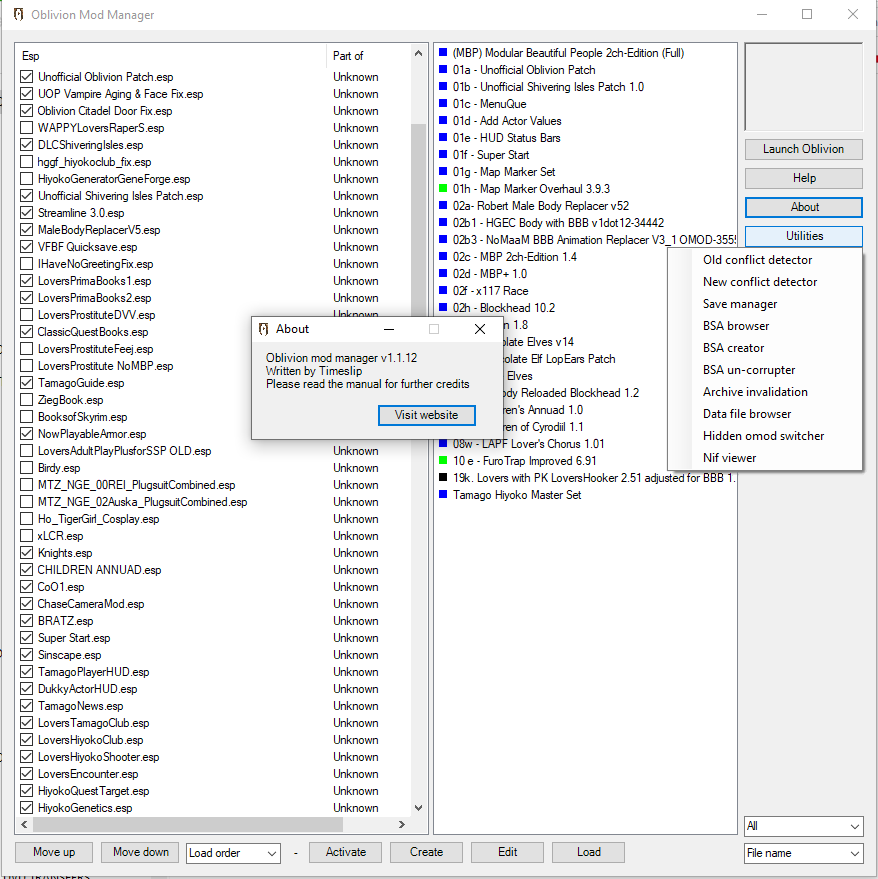Image resolution: width=878 pixels, height=879 pixels.
Task: Click black status square of 19k. Lovers with PK
Action: (443, 478)
